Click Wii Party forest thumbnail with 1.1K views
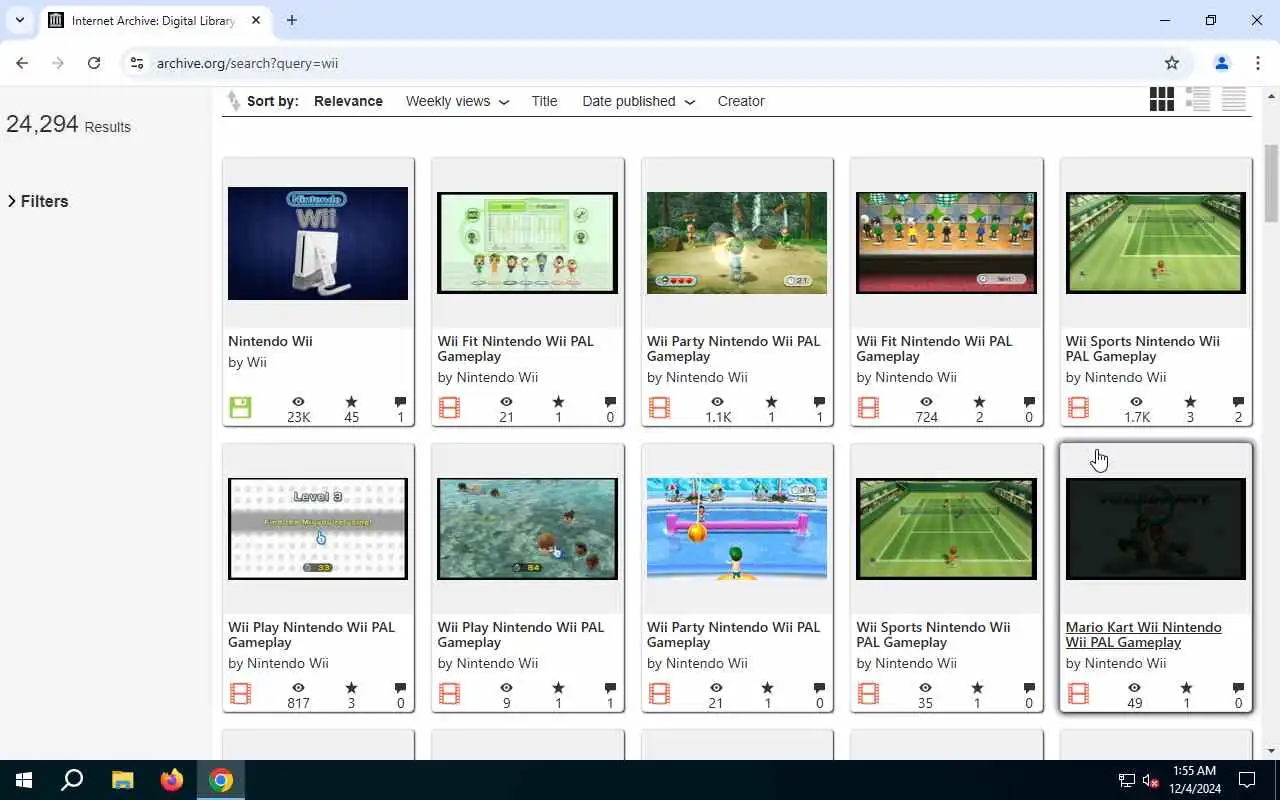Screen dimensions: 1280x800 737,243
